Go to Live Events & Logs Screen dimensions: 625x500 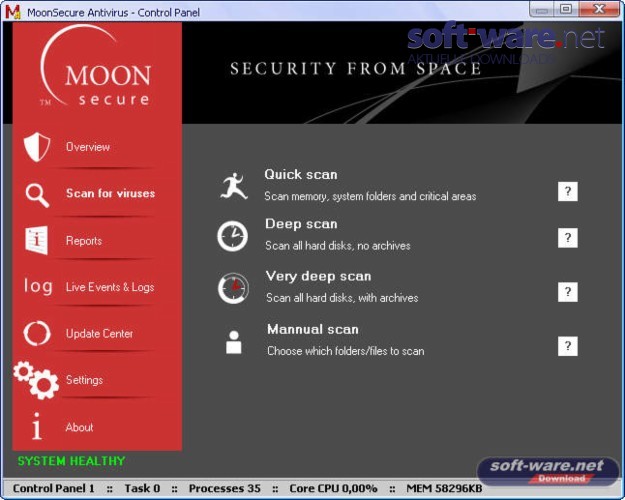[110, 287]
